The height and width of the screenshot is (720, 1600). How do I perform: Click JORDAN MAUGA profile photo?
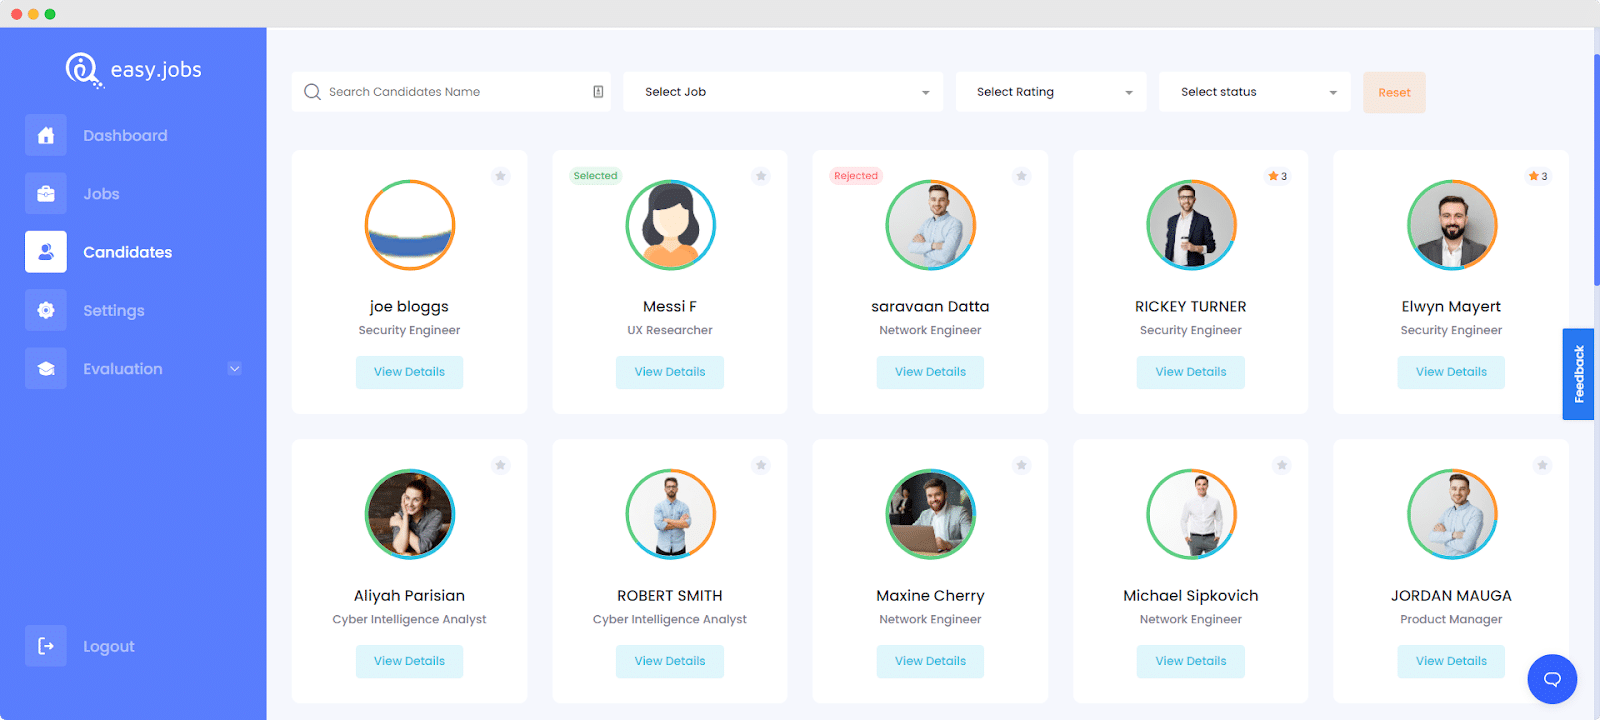pos(1452,514)
